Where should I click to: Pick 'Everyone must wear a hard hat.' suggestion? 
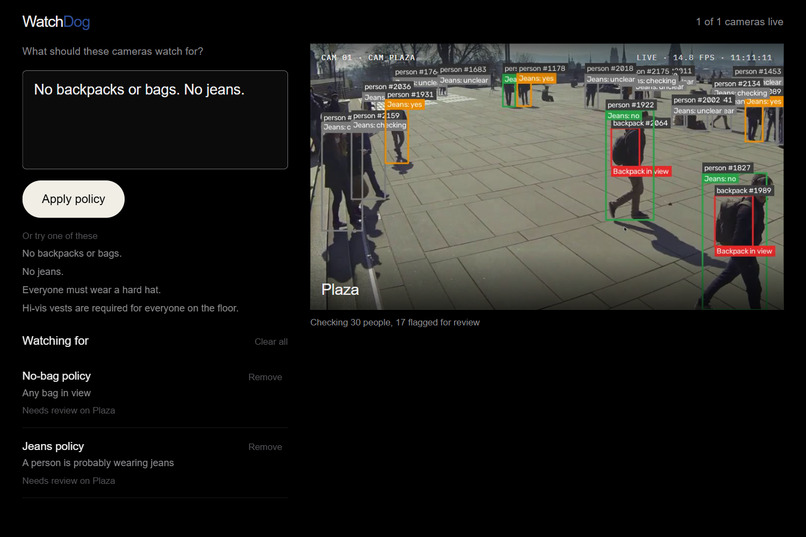point(91,290)
